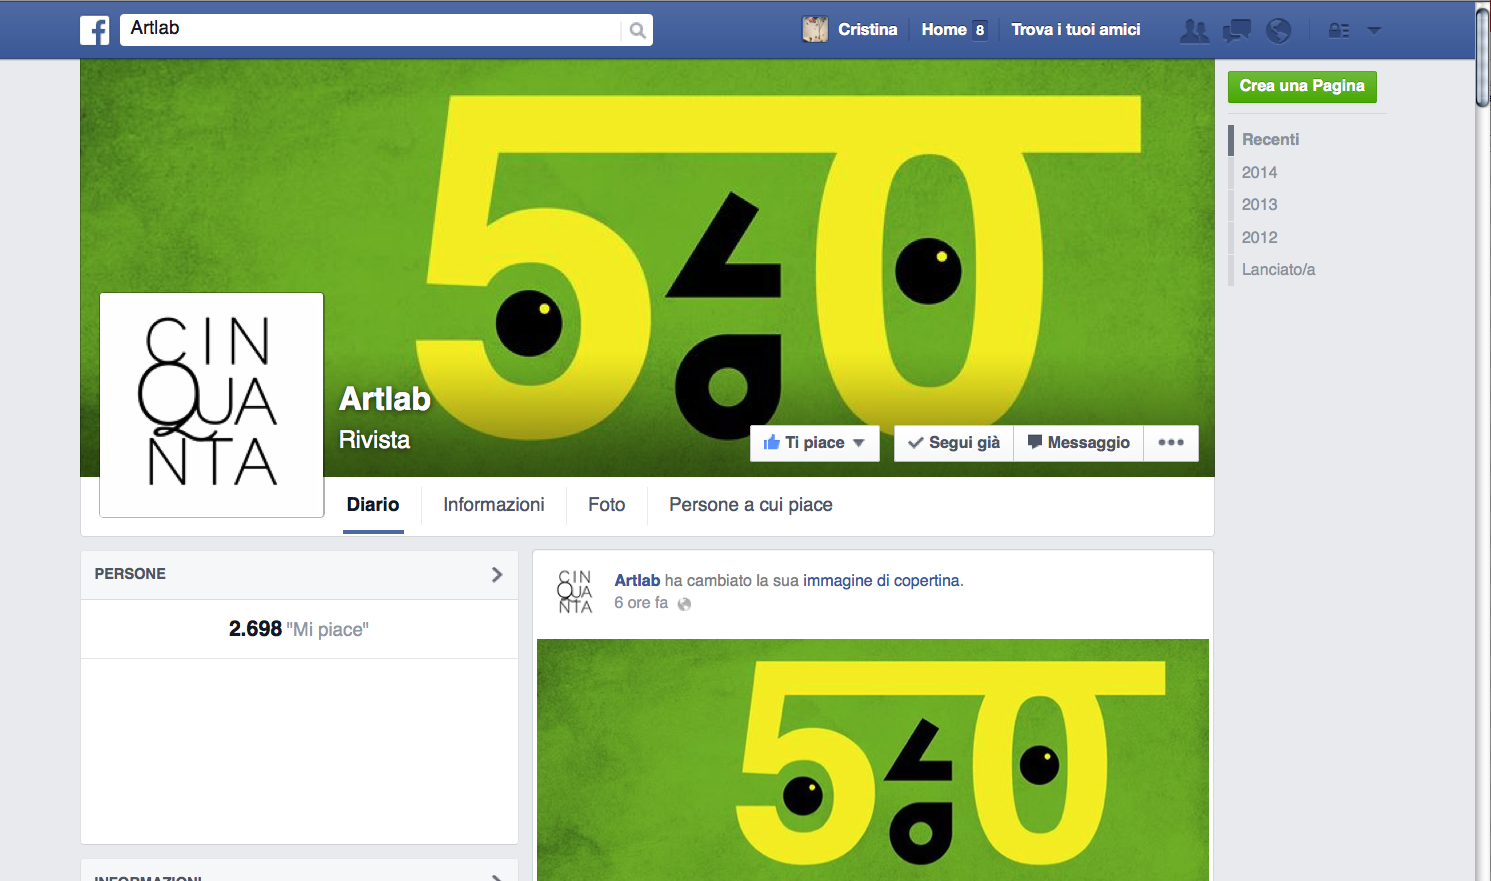Click the search magnifier icon

tap(637, 31)
